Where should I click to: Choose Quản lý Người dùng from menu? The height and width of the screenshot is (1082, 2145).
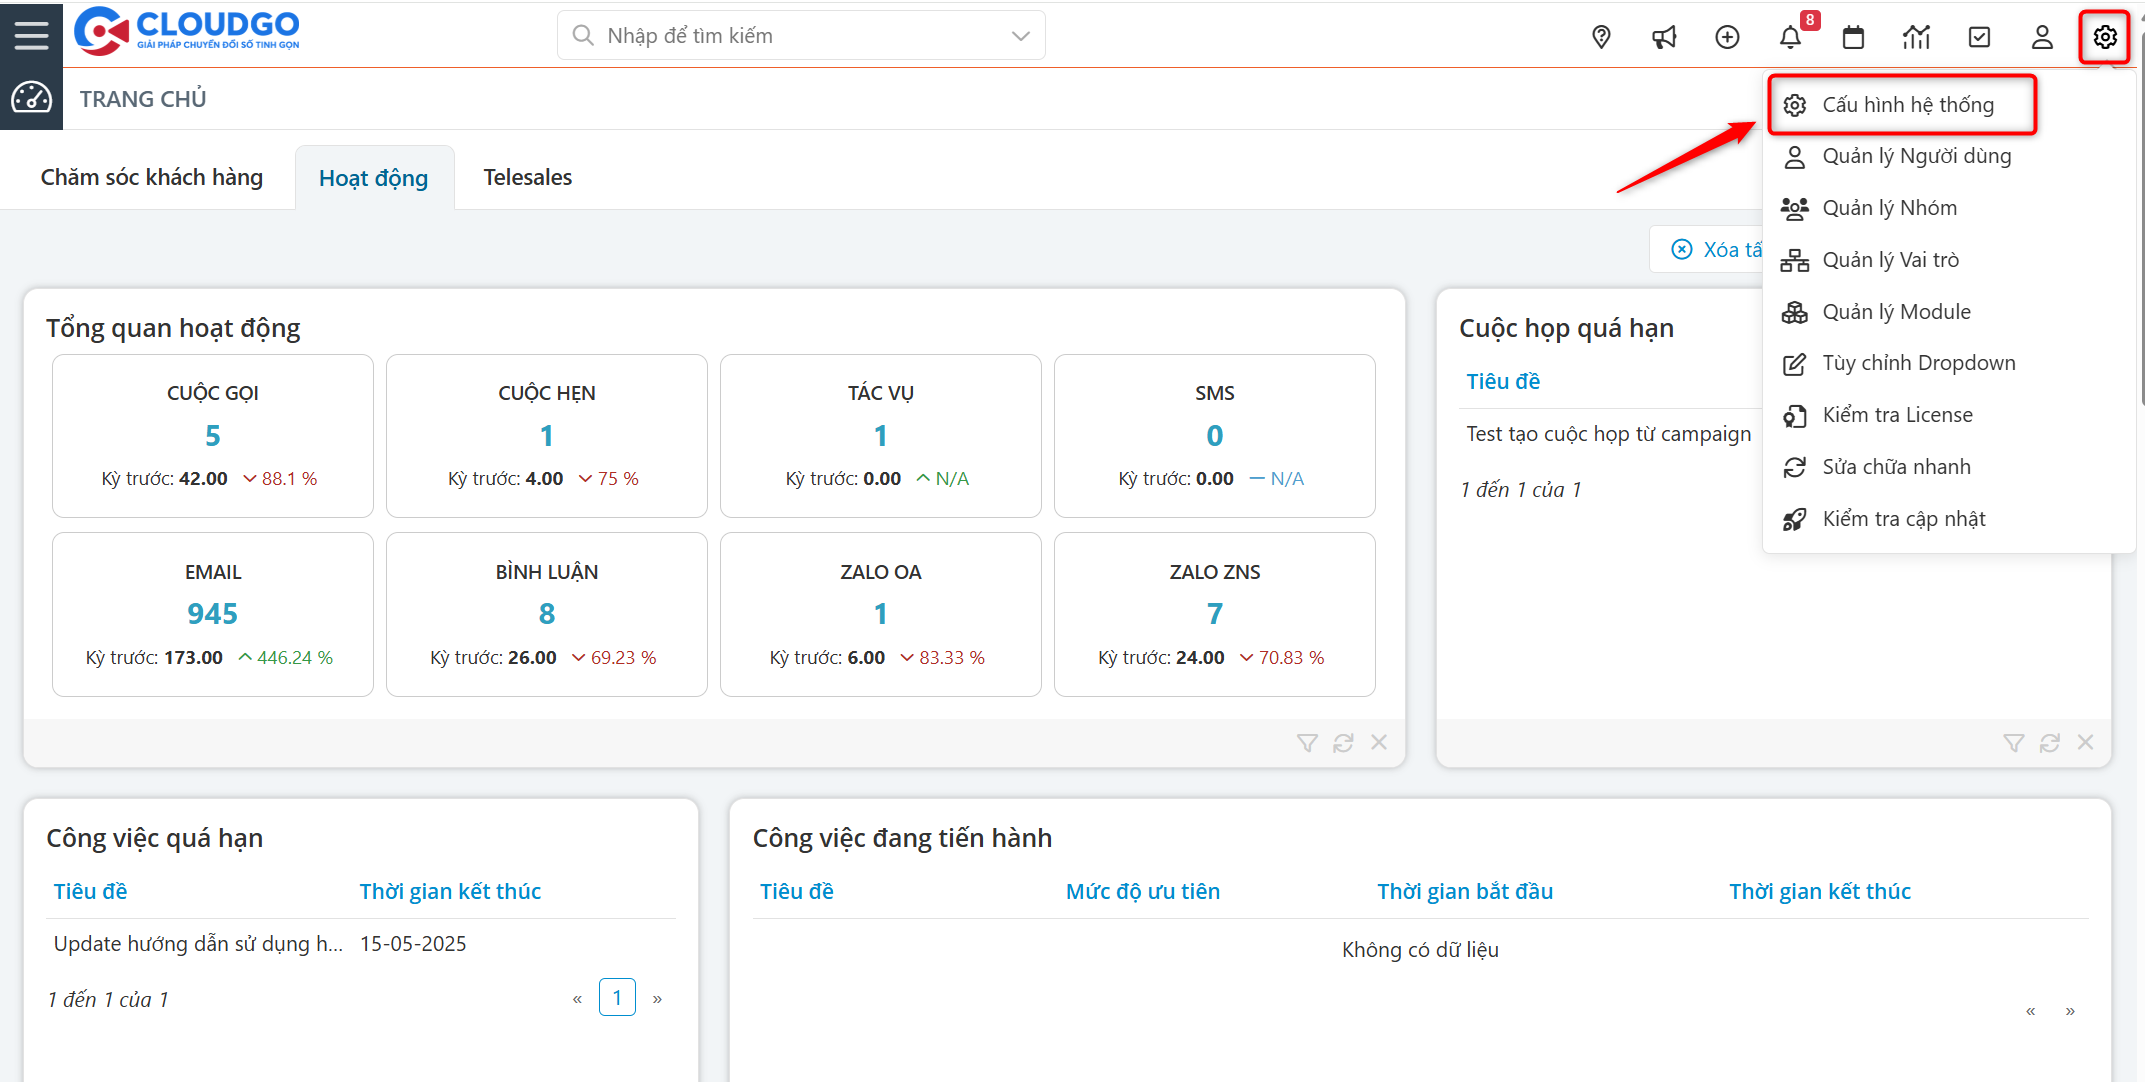click(x=1916, y=156)
